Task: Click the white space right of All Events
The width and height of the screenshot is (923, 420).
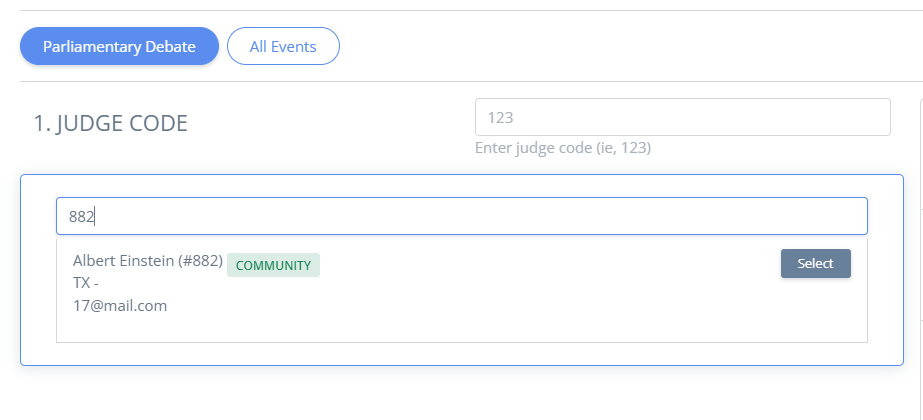Action: (x=630, y=46)
